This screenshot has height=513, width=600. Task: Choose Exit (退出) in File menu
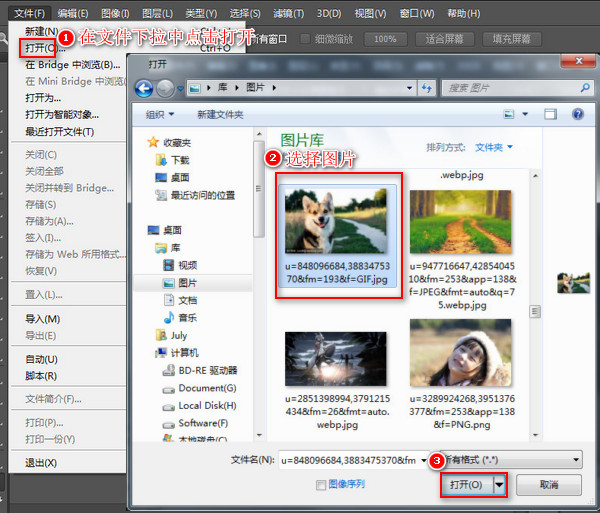pos(41,463)
